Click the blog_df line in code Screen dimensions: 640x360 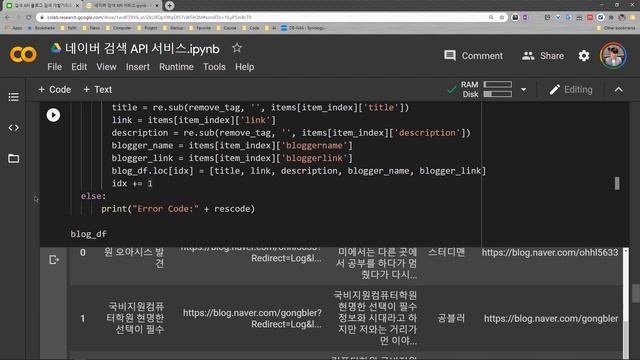(88, 234)
